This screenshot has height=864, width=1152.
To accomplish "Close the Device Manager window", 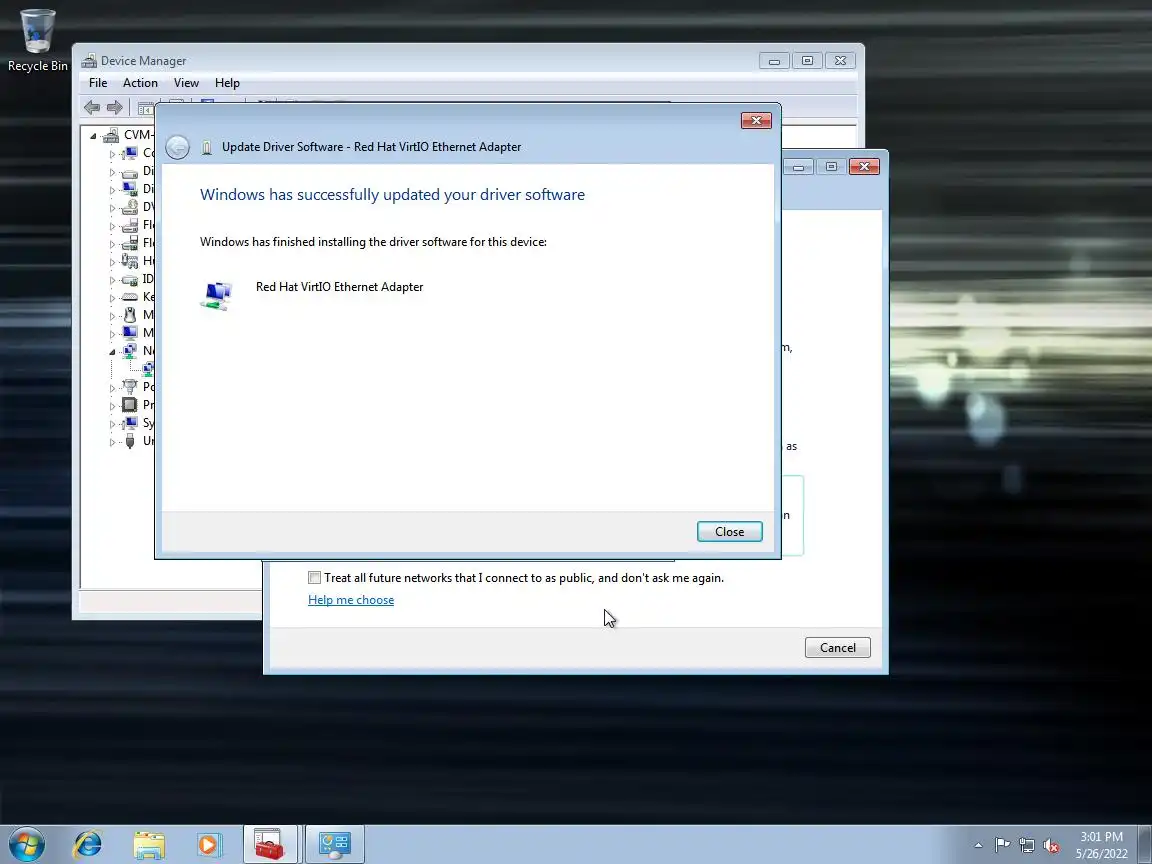I will pos(840,61).
